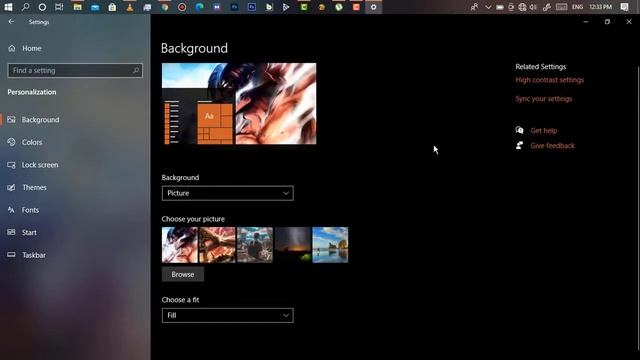640x360 pixels.
Task: Open taskbar Search magnifier
Action: point(25,7)
